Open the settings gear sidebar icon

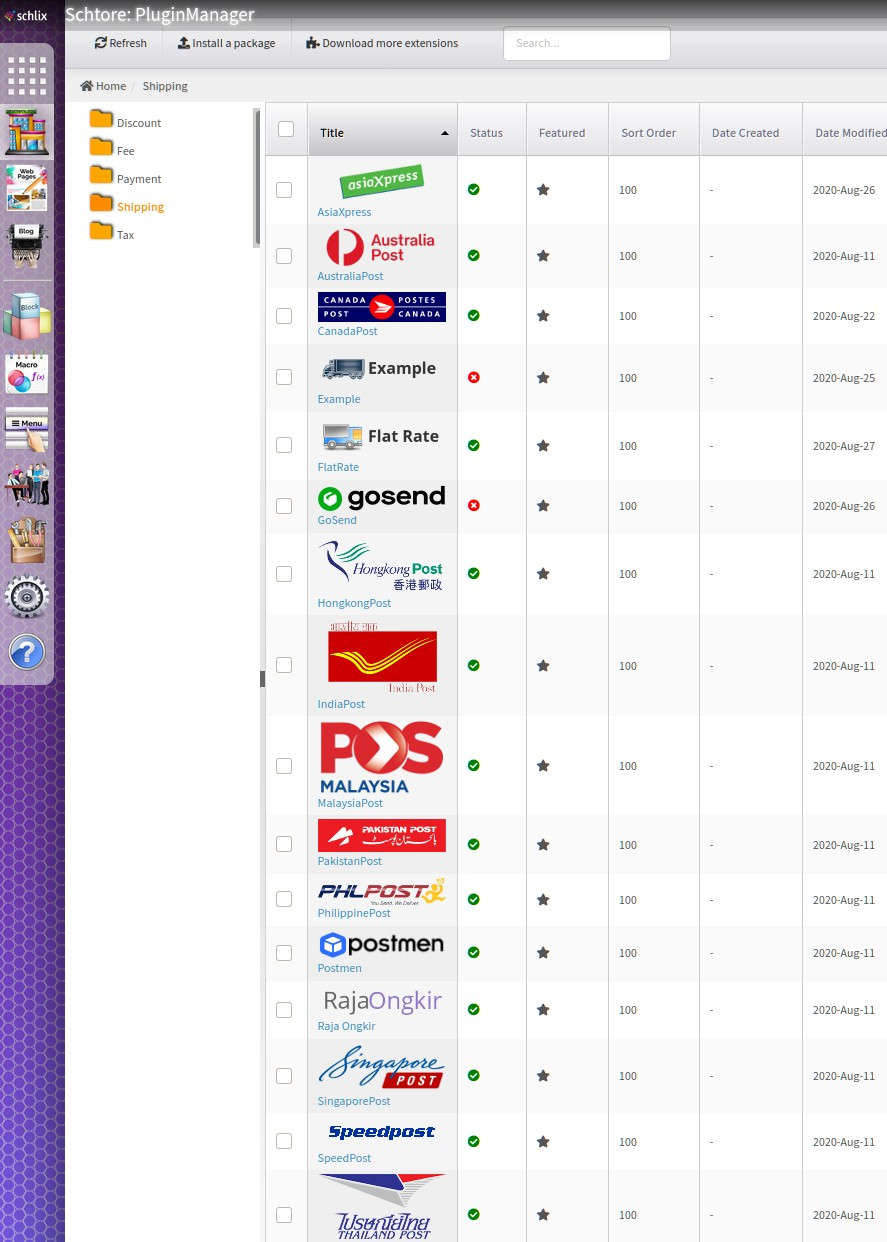click(27, 597)
